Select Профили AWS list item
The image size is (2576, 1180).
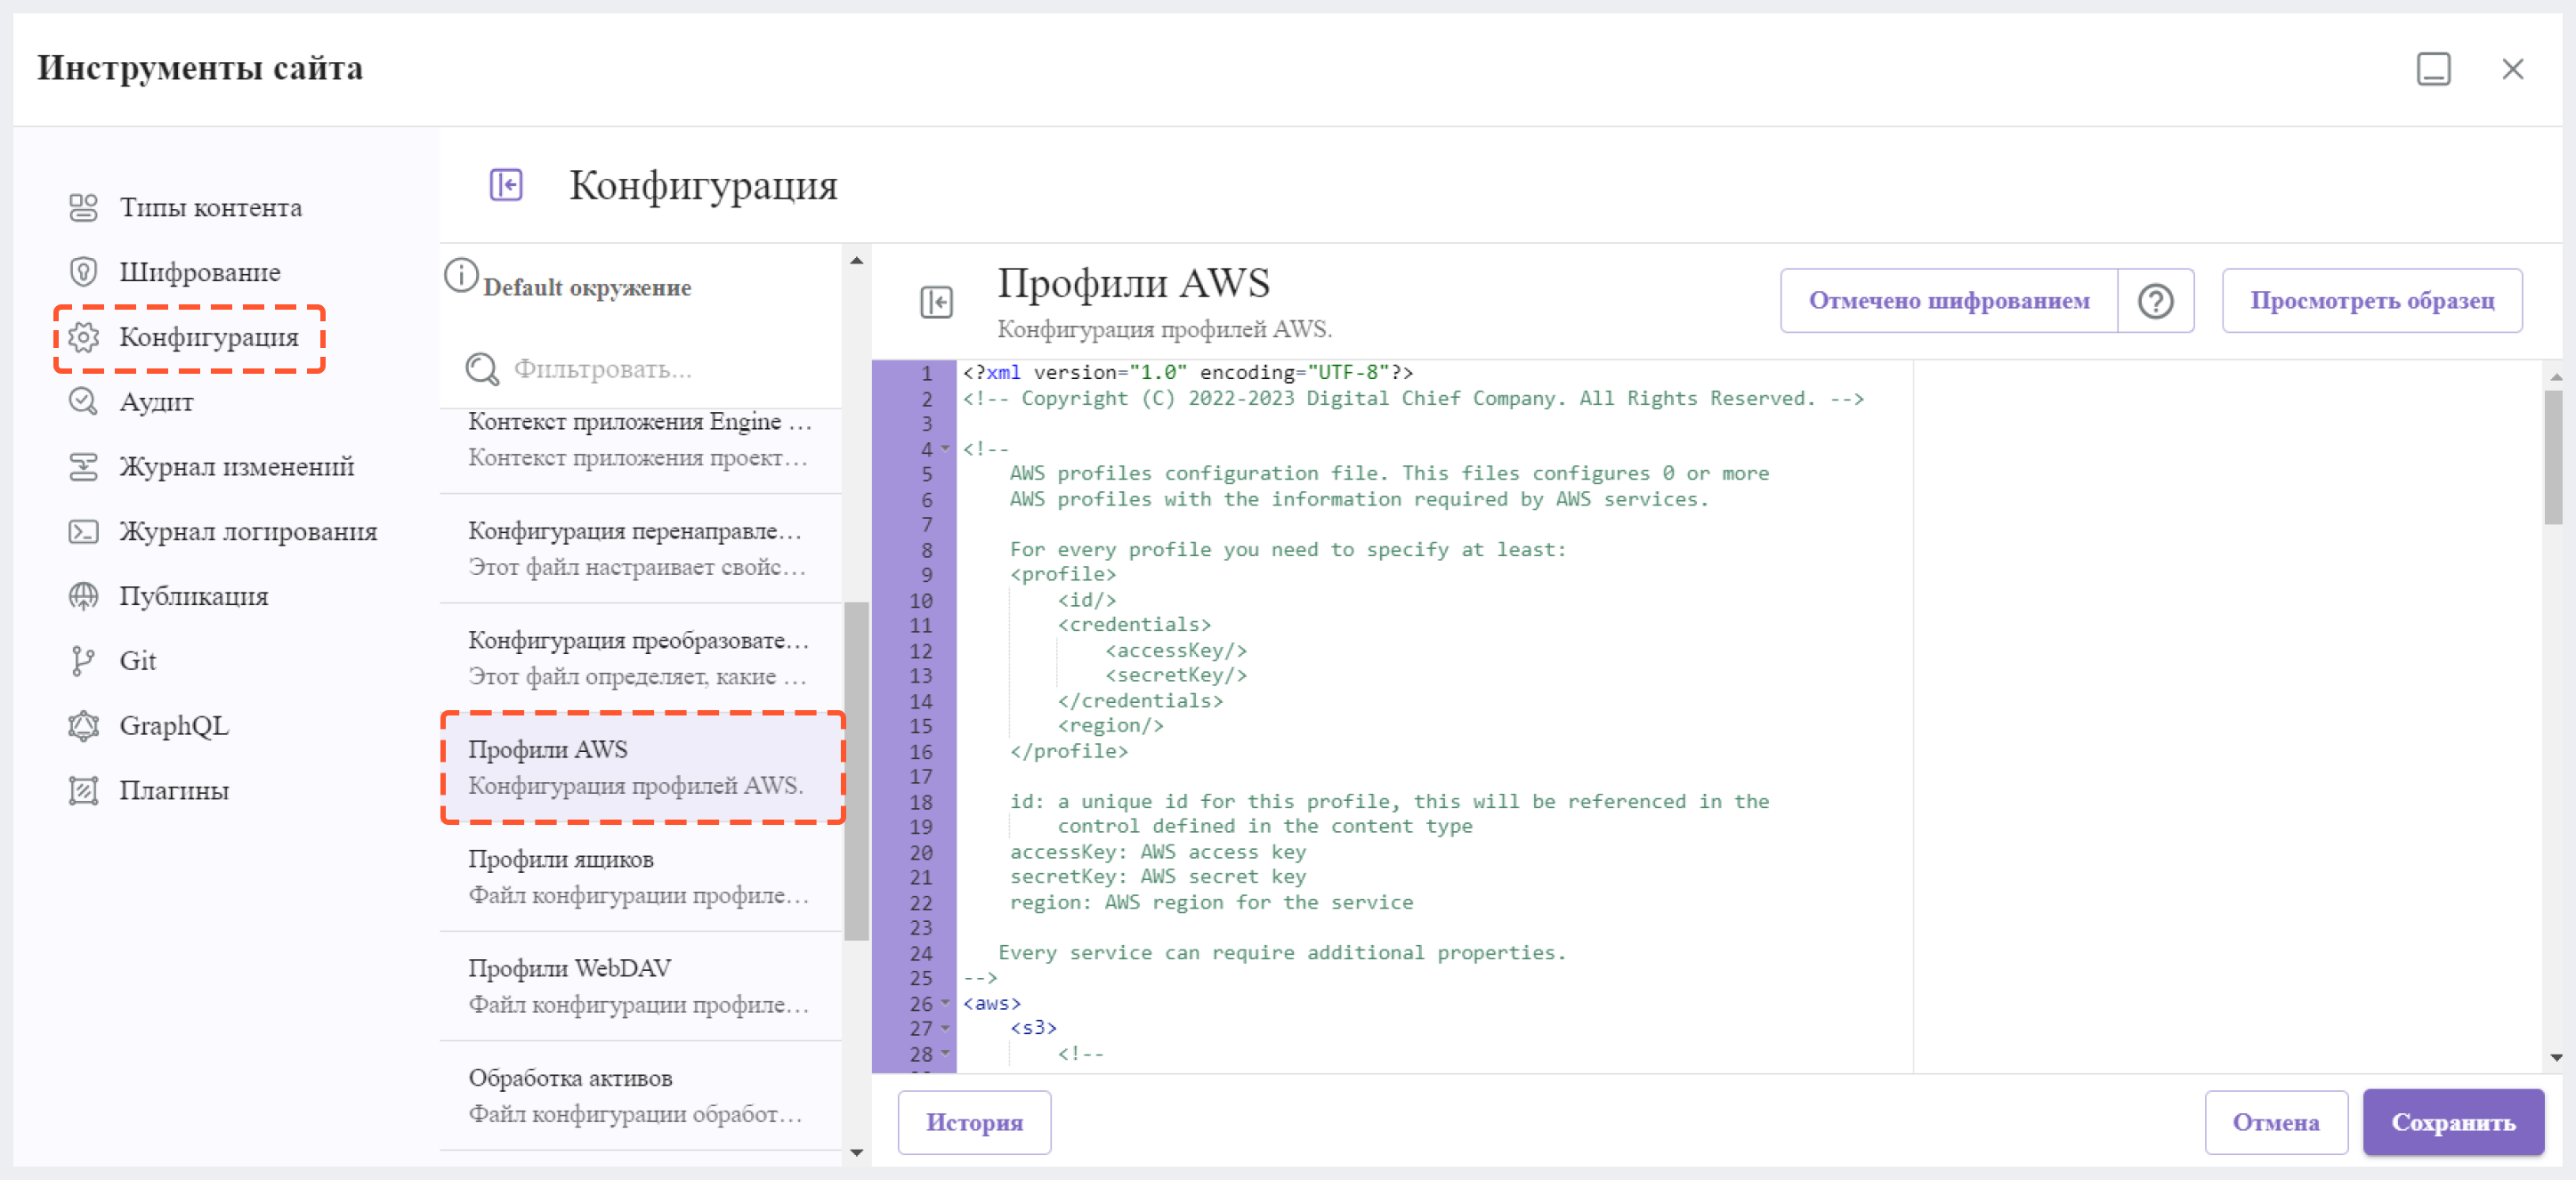pyautogui.click(x=640, y=767)
